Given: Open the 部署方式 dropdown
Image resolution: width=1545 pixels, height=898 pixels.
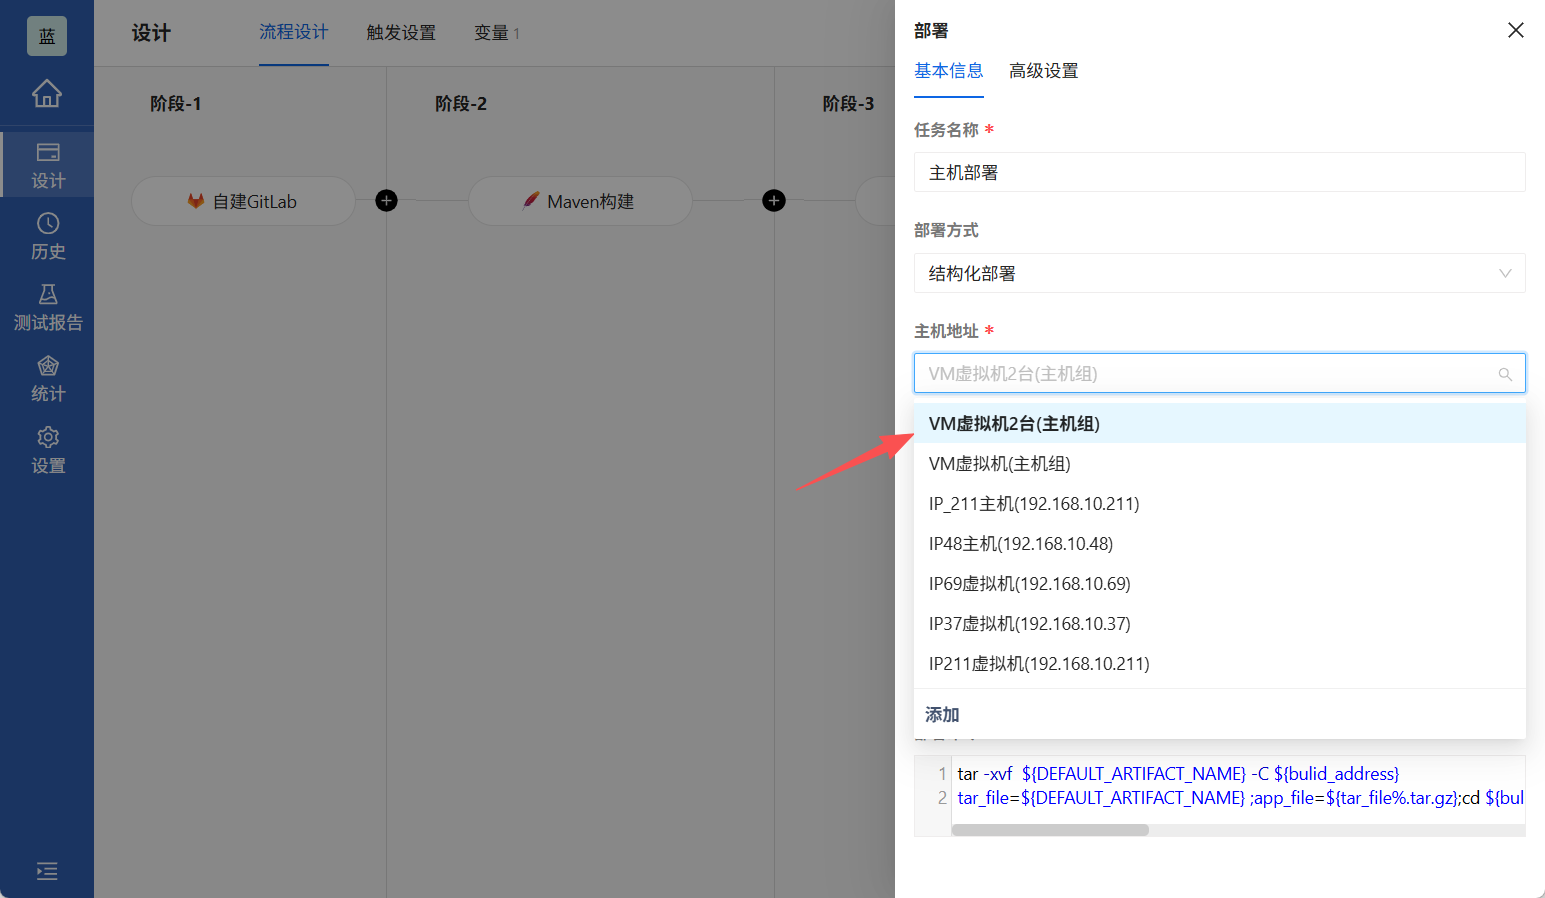Looking at the screenshot, I should pyautogui.click(x=1219, y=273).
